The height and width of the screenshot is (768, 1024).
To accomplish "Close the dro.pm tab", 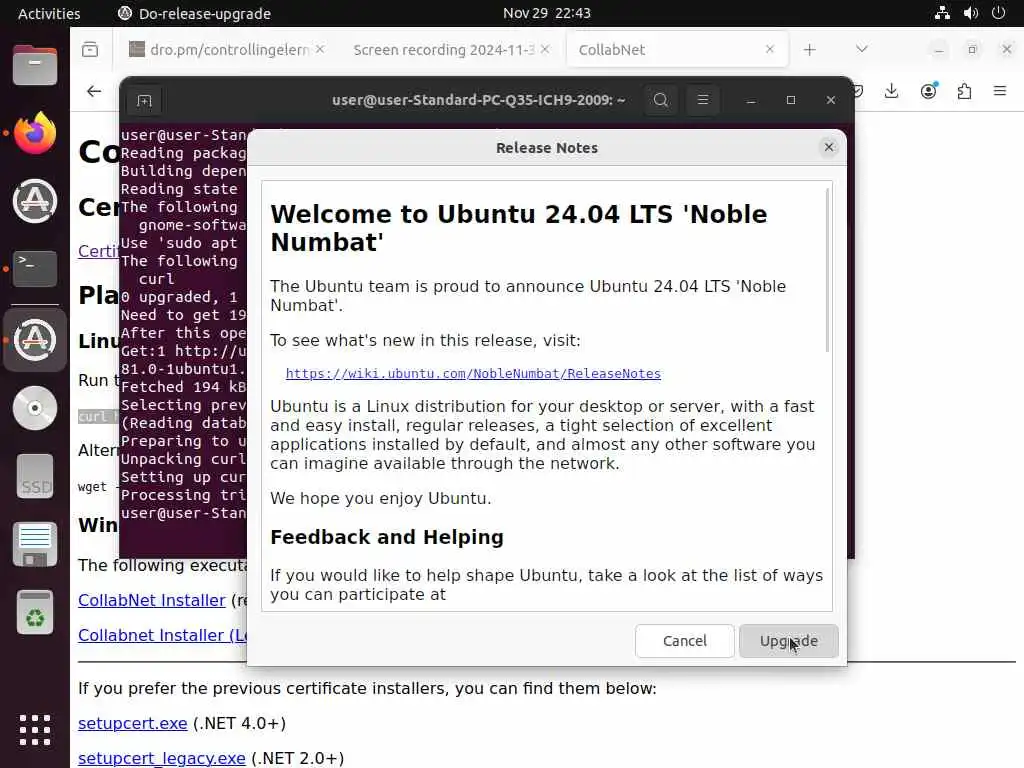I will tap(320, 49).
